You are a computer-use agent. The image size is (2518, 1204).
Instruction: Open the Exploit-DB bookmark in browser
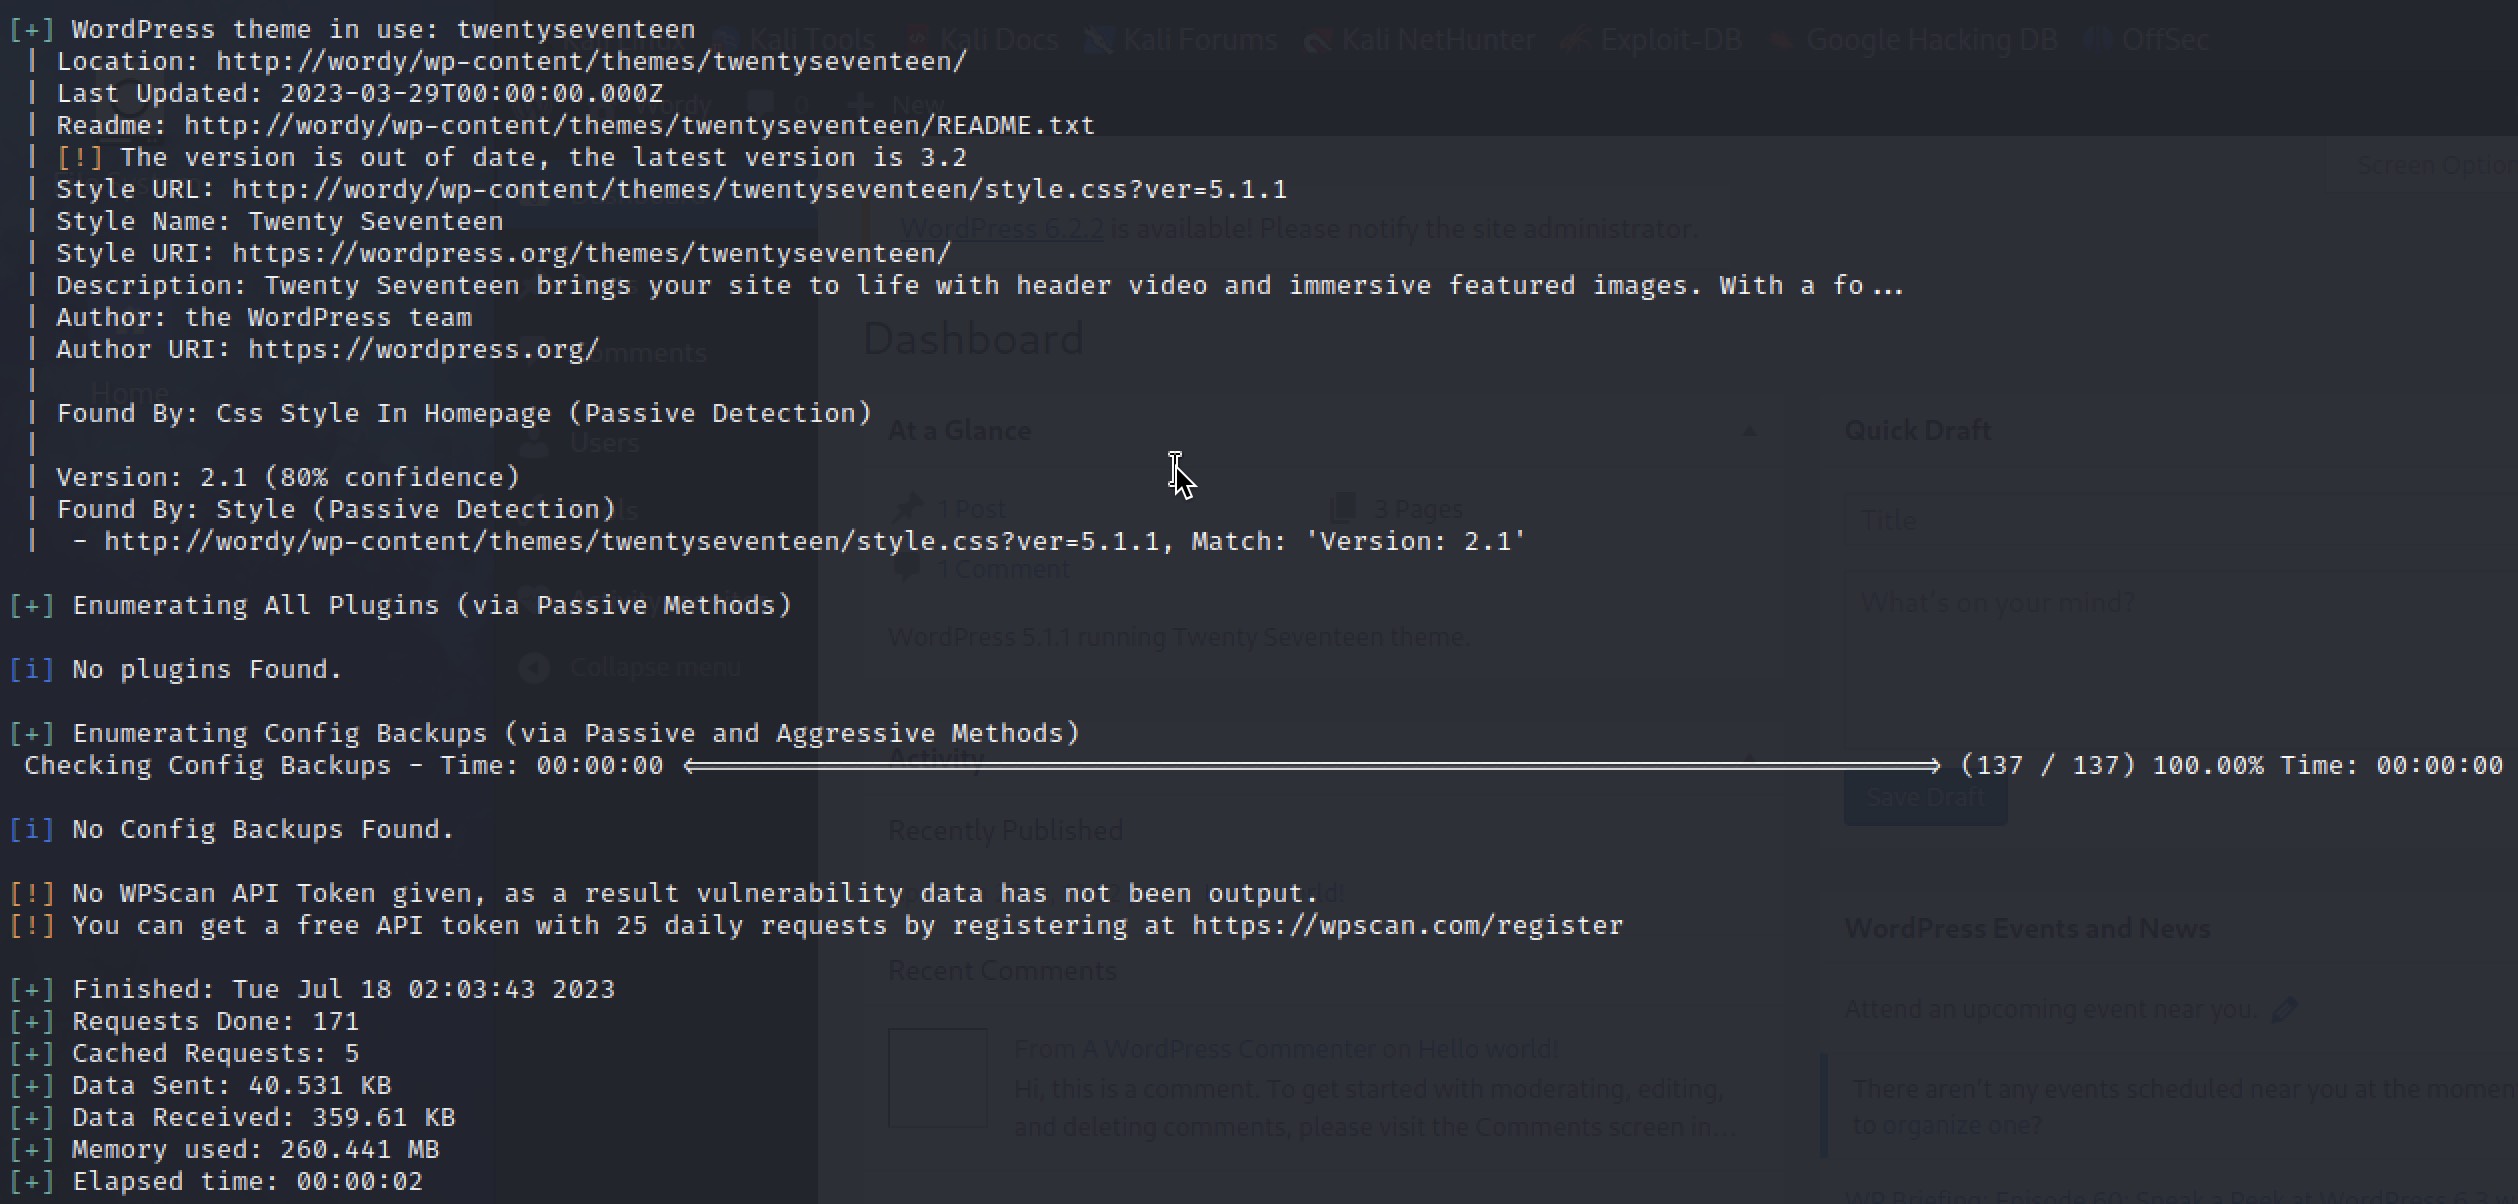coord(1652,40)
